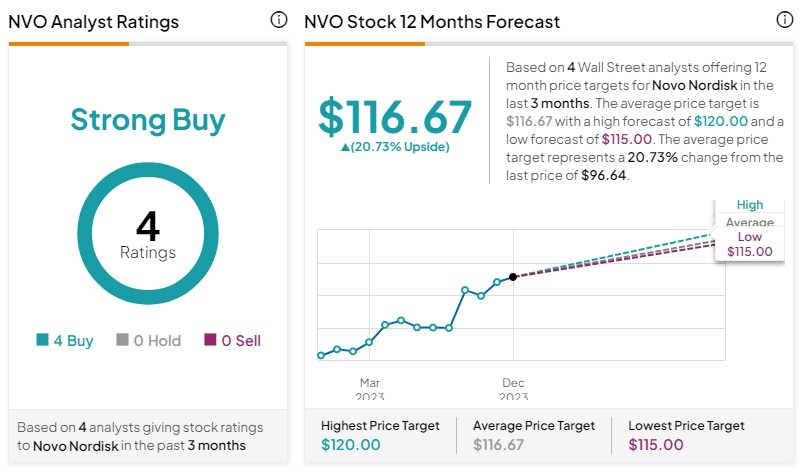Click the gray Hold legend square
The image size is (804, 471).
point(123,340)
